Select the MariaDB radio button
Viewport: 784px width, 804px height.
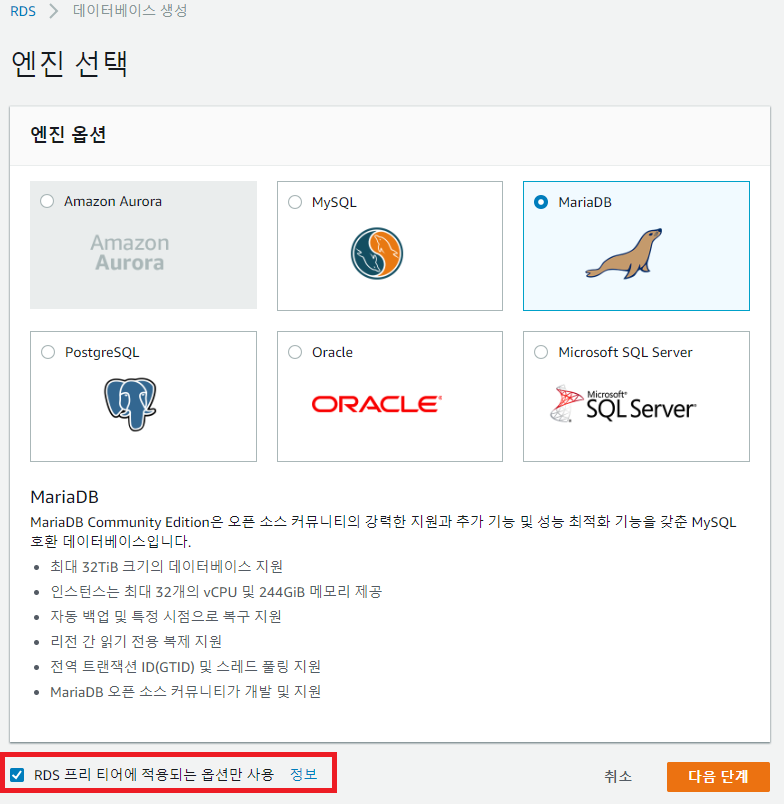click(541, 202)
